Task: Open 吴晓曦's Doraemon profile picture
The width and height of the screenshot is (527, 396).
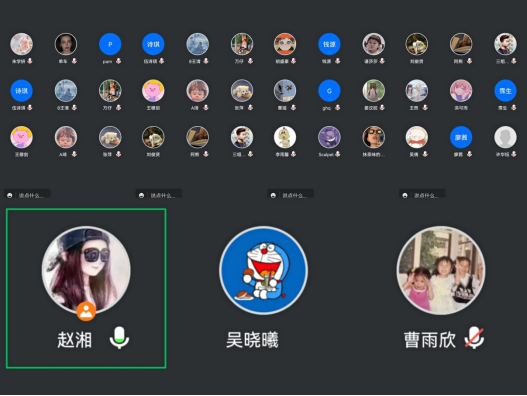Action: pos(264,270)
